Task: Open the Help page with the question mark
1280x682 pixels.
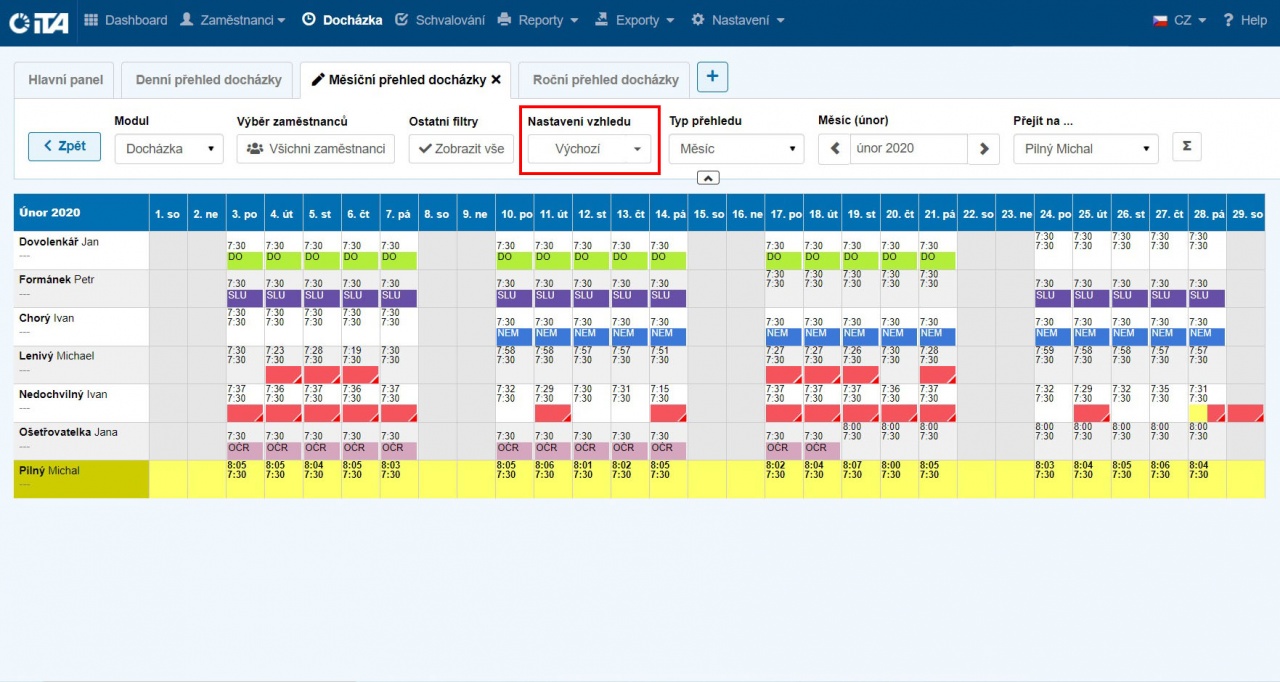Action: [1244, 20]
